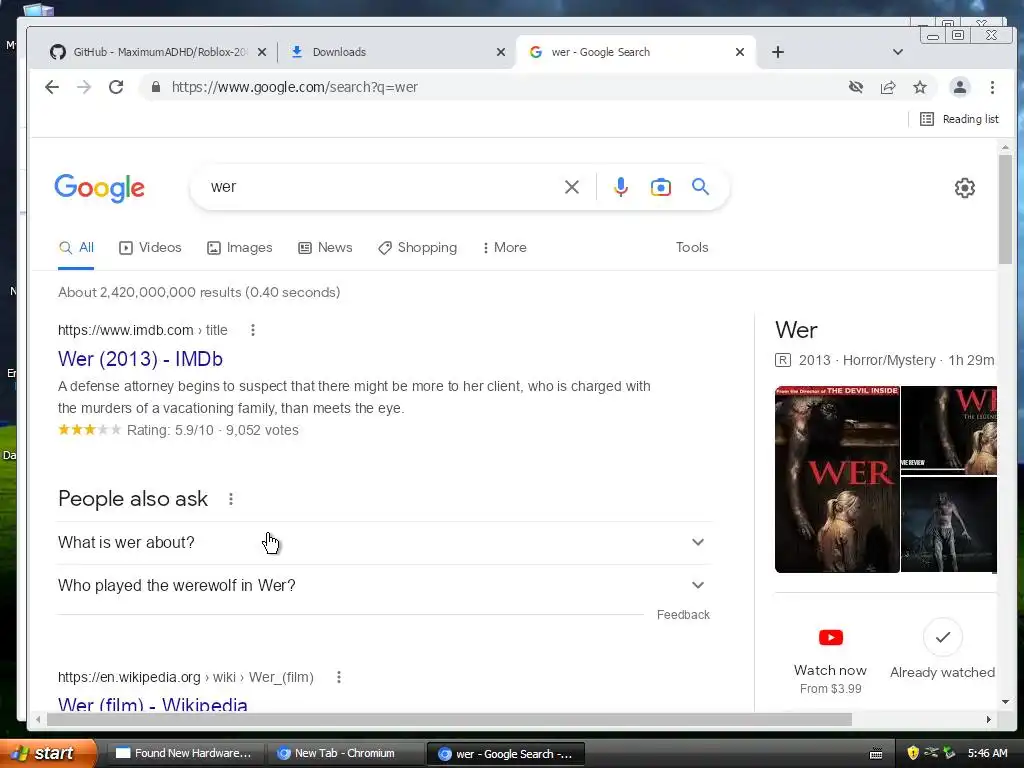
Task: Click the results count text
Action: pyautogui.click(x=199, y=293)
